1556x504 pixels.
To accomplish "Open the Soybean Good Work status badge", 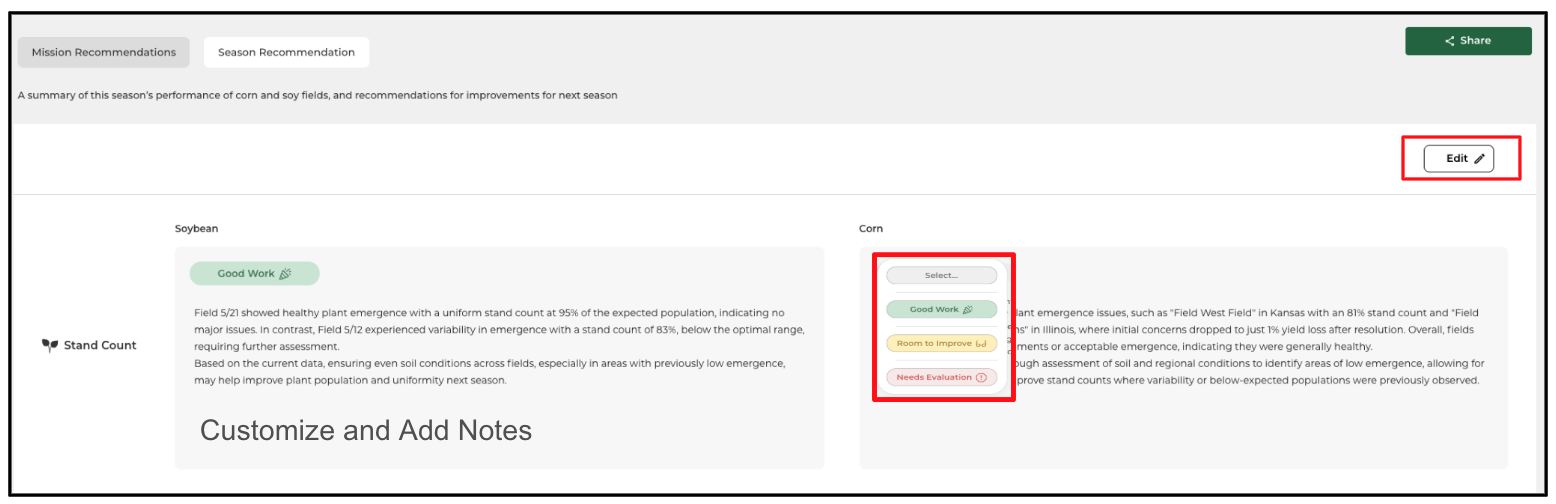I will (254, 274).
